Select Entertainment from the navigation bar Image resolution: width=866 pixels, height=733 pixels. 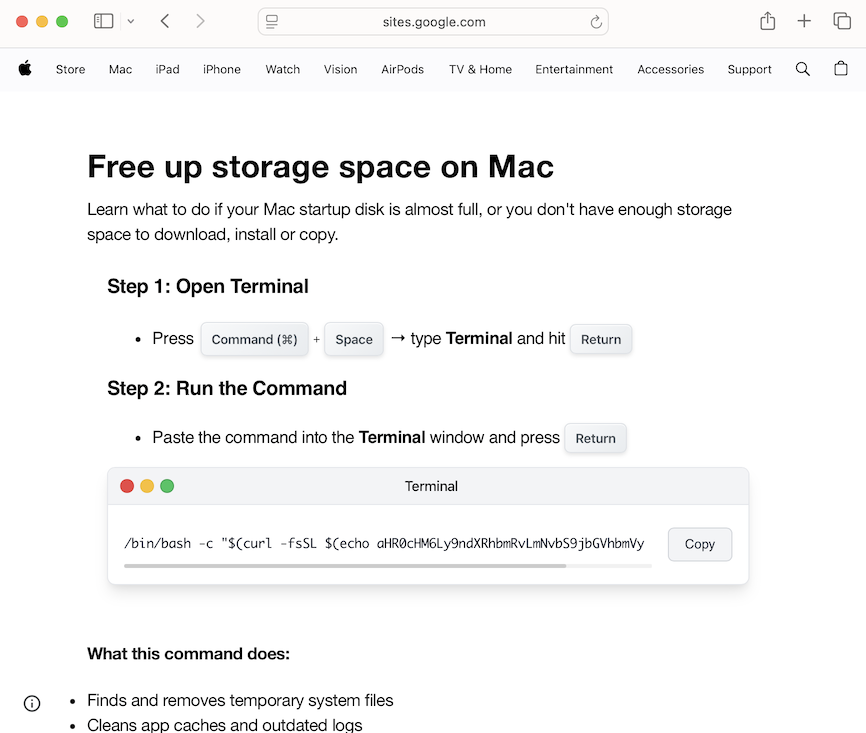tap(574, 69)
